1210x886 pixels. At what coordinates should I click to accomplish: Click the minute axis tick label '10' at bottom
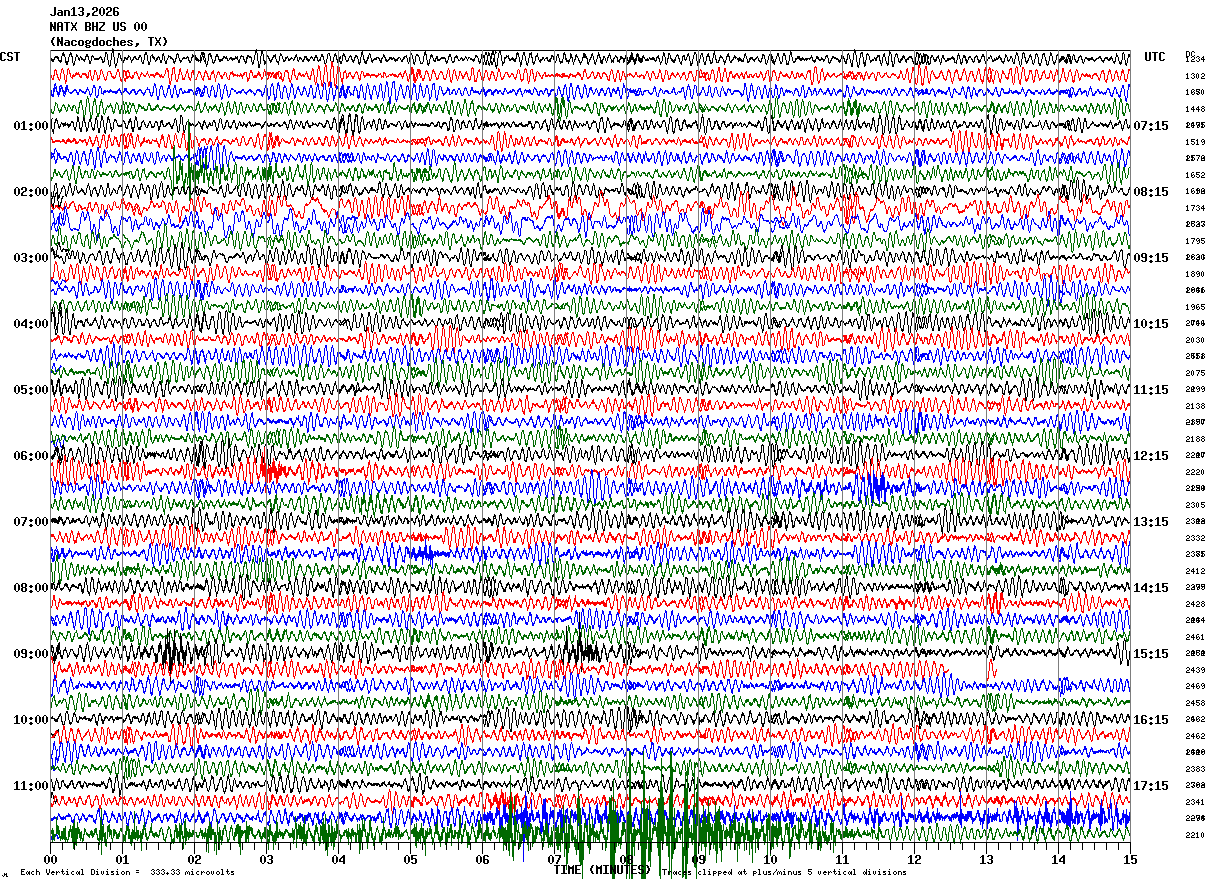tap(770, 859)
